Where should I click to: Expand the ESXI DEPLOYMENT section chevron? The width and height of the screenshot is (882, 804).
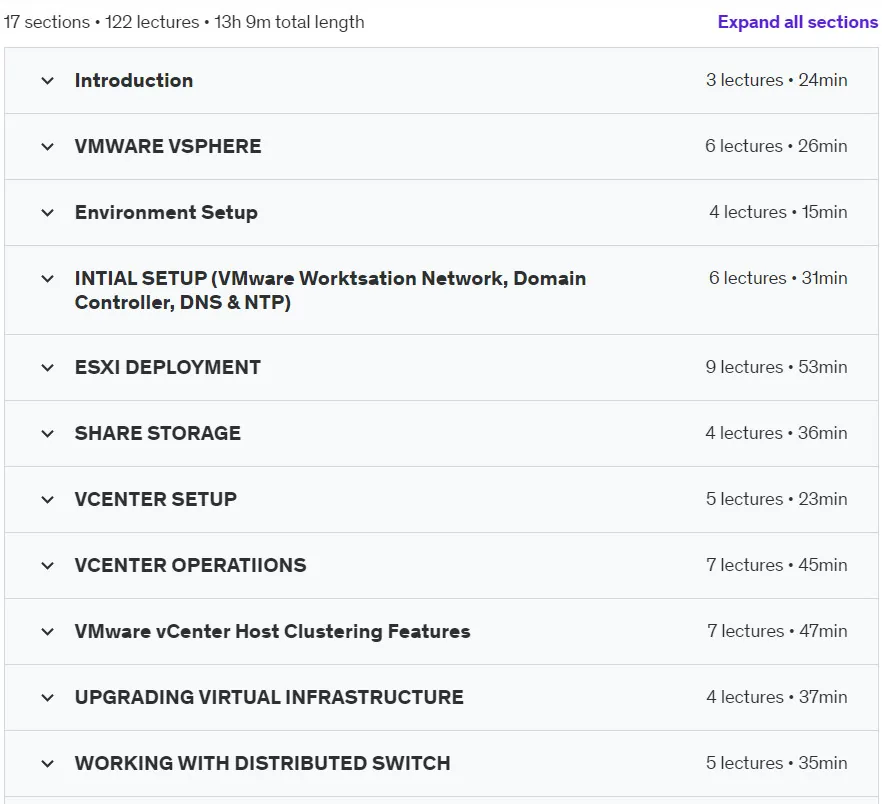pos(48,367)
